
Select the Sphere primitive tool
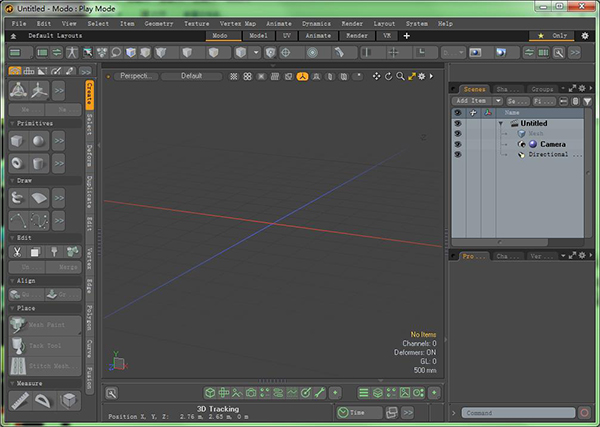point(37,141)
